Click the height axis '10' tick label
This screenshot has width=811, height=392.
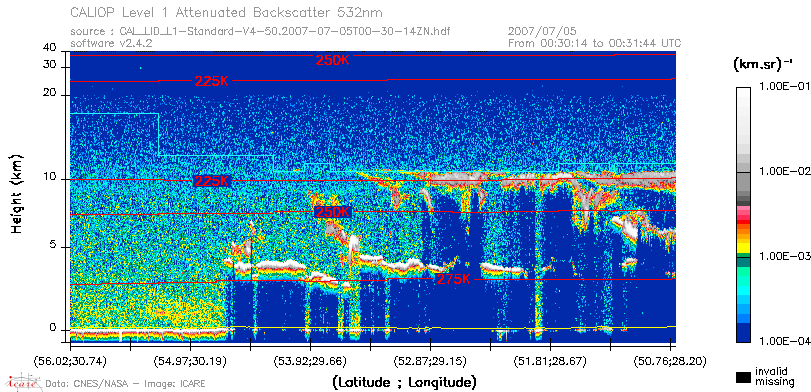pyautogui.click(x=49, y=177)
